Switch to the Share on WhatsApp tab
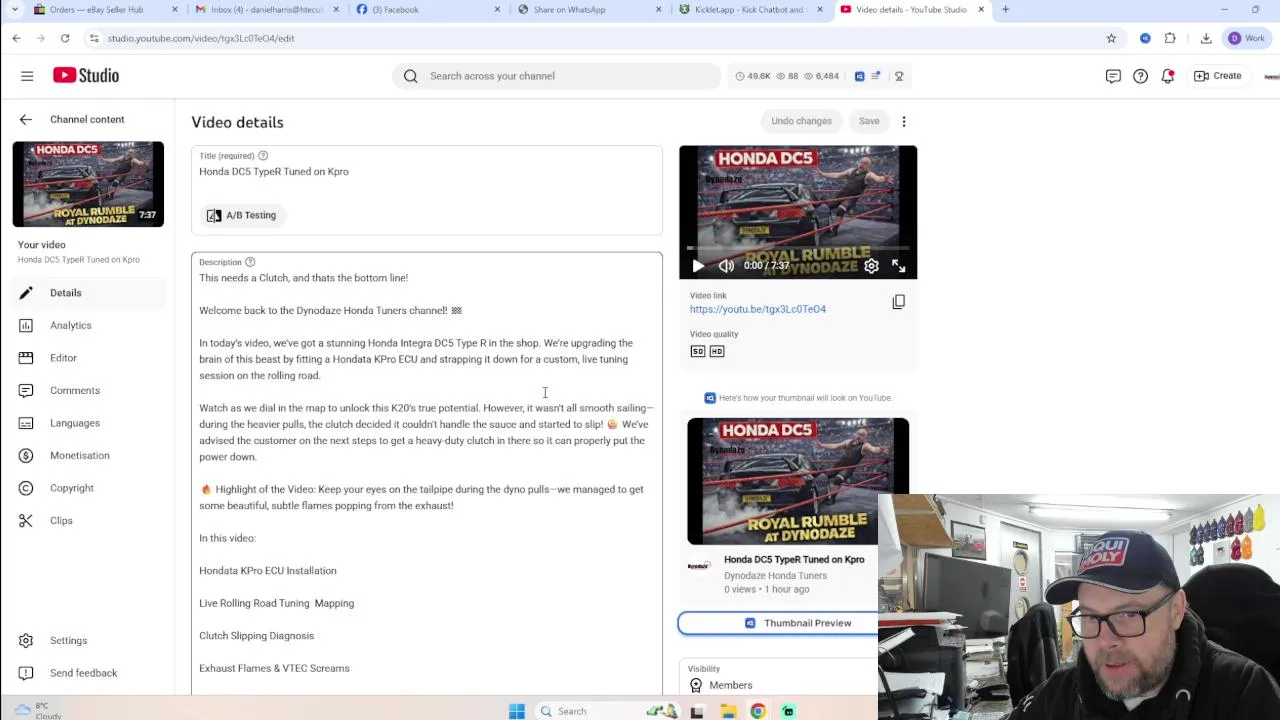 coord(590,10)
